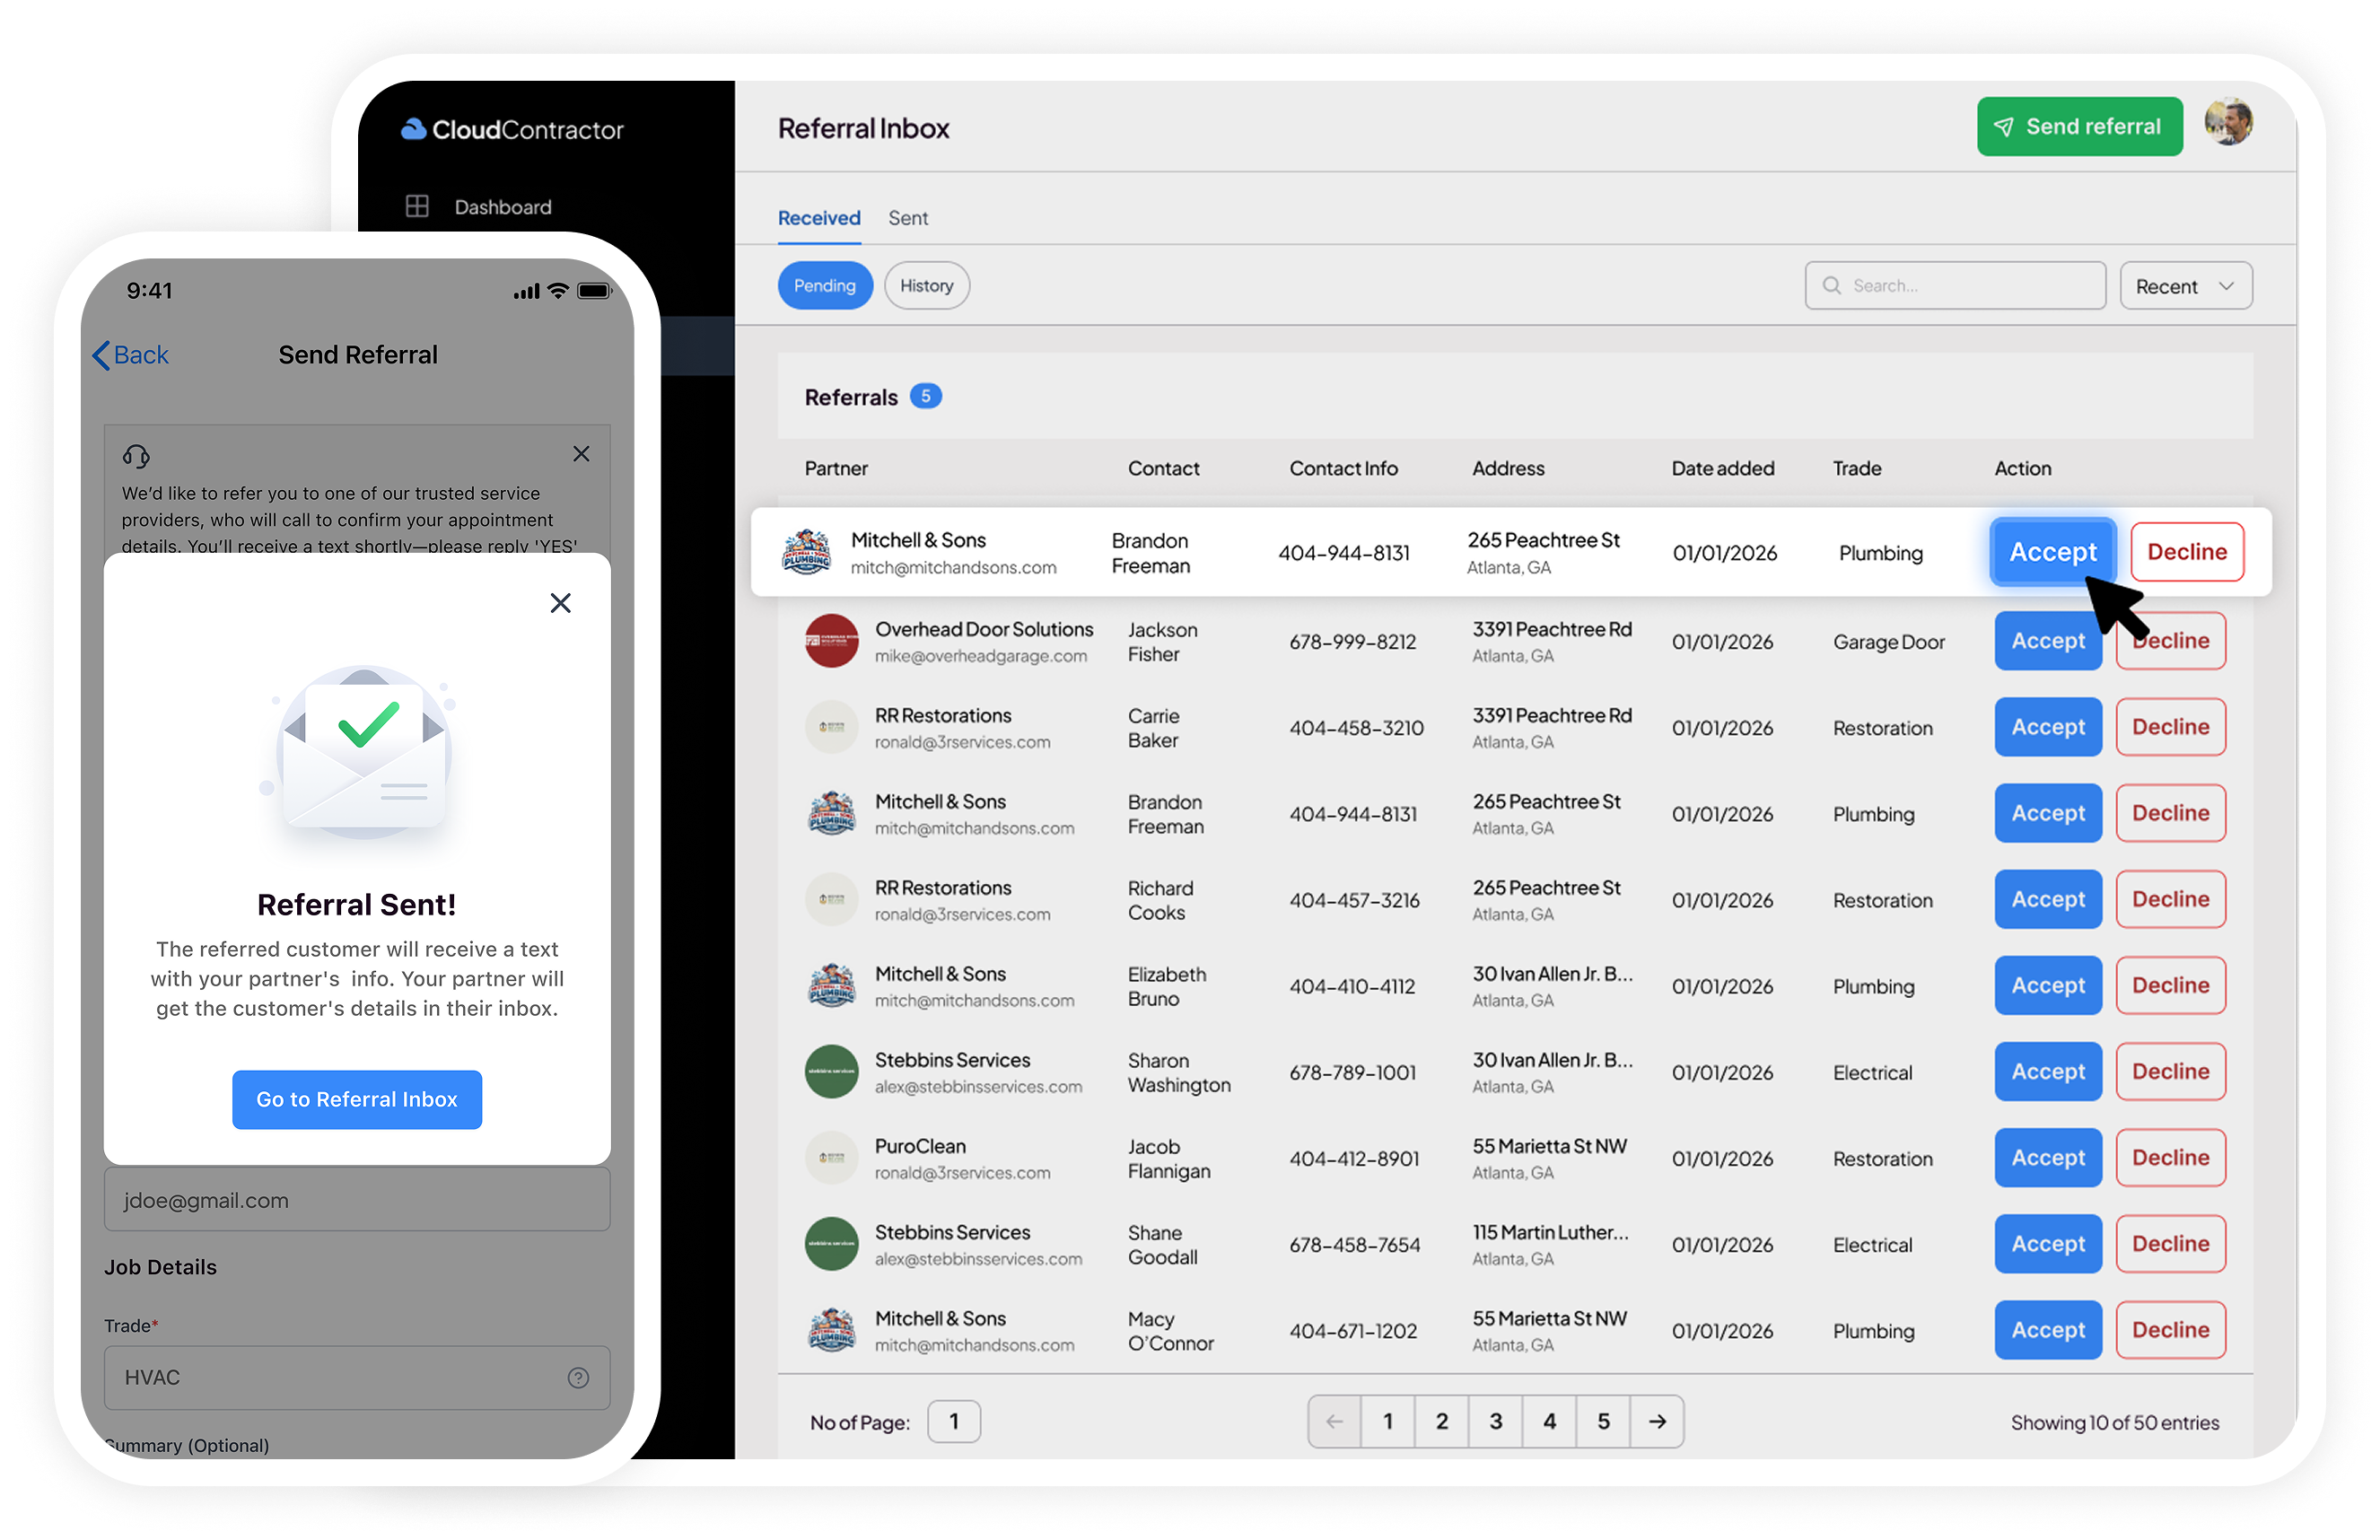
Task: Click the CloudContractor cloud logo
Action: [413, 129]
